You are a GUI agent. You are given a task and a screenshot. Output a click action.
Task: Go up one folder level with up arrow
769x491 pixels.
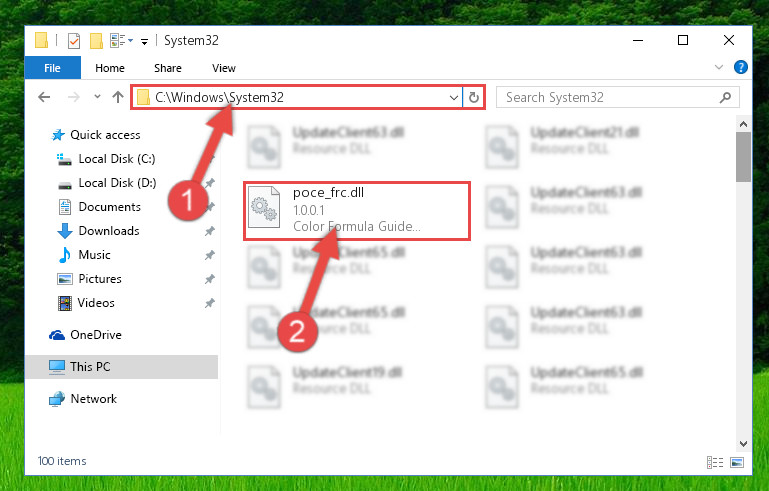[x=118, y=97]
